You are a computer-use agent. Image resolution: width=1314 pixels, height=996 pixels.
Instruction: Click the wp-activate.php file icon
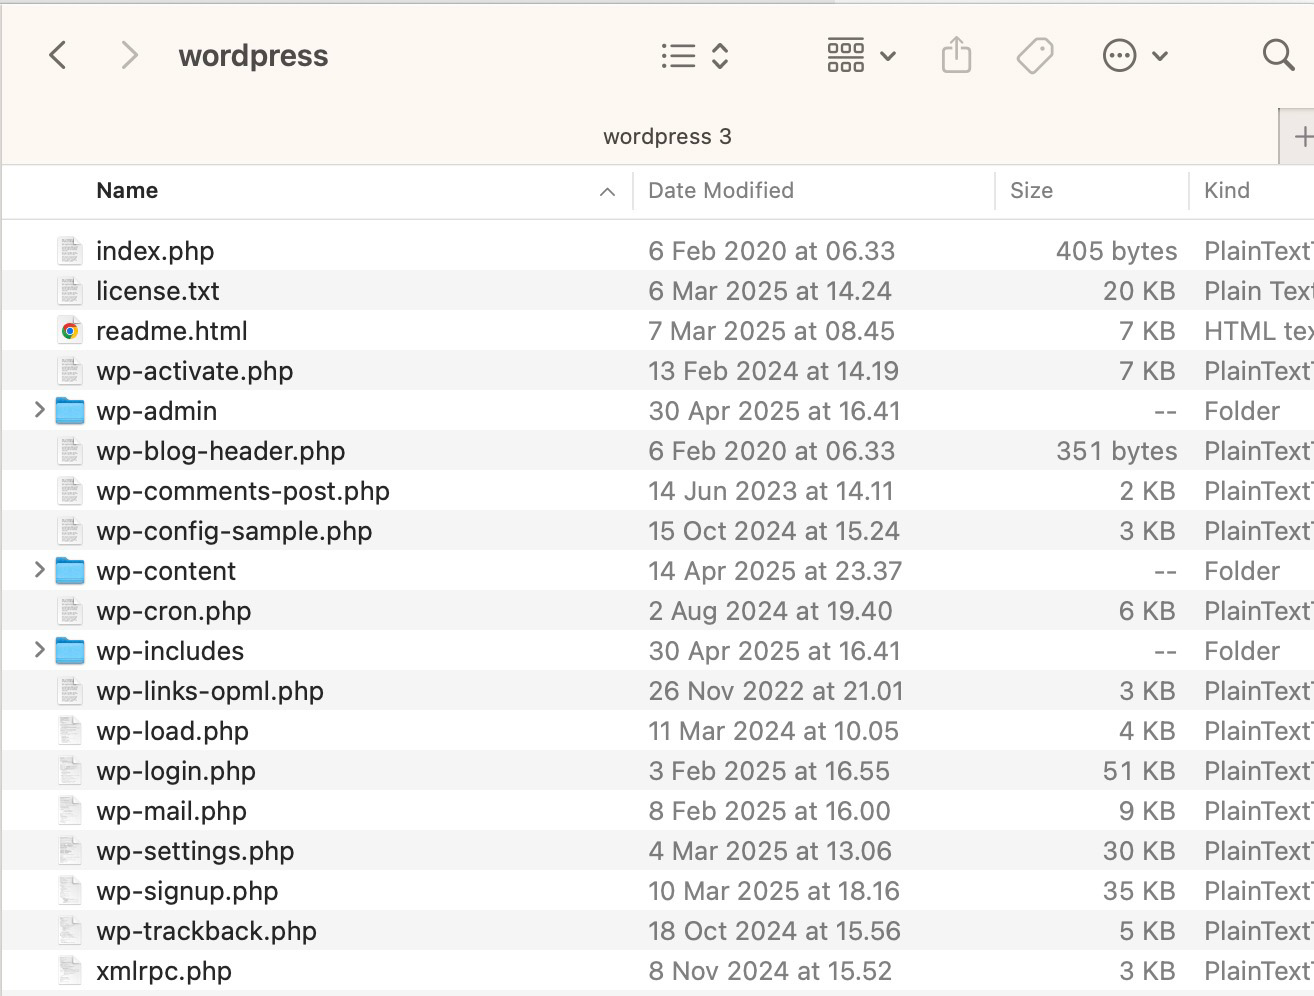pos(70,371)
